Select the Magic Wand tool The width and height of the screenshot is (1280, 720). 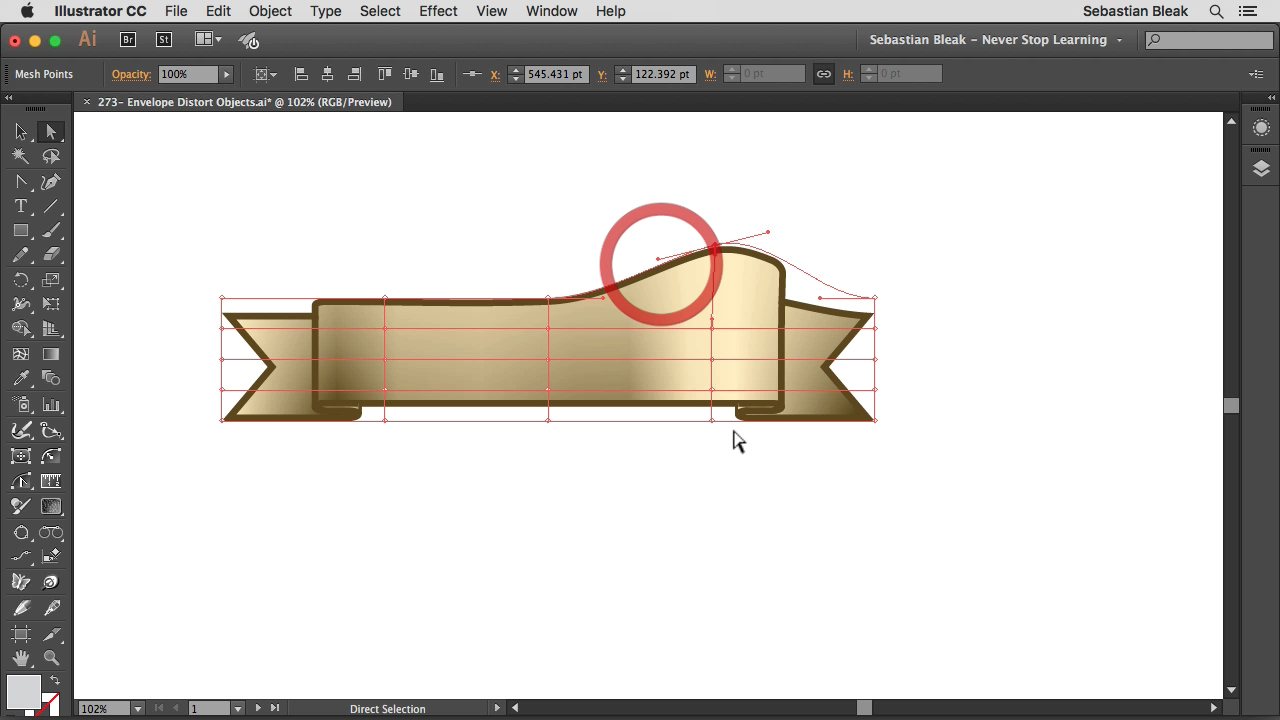click(21, 157)
